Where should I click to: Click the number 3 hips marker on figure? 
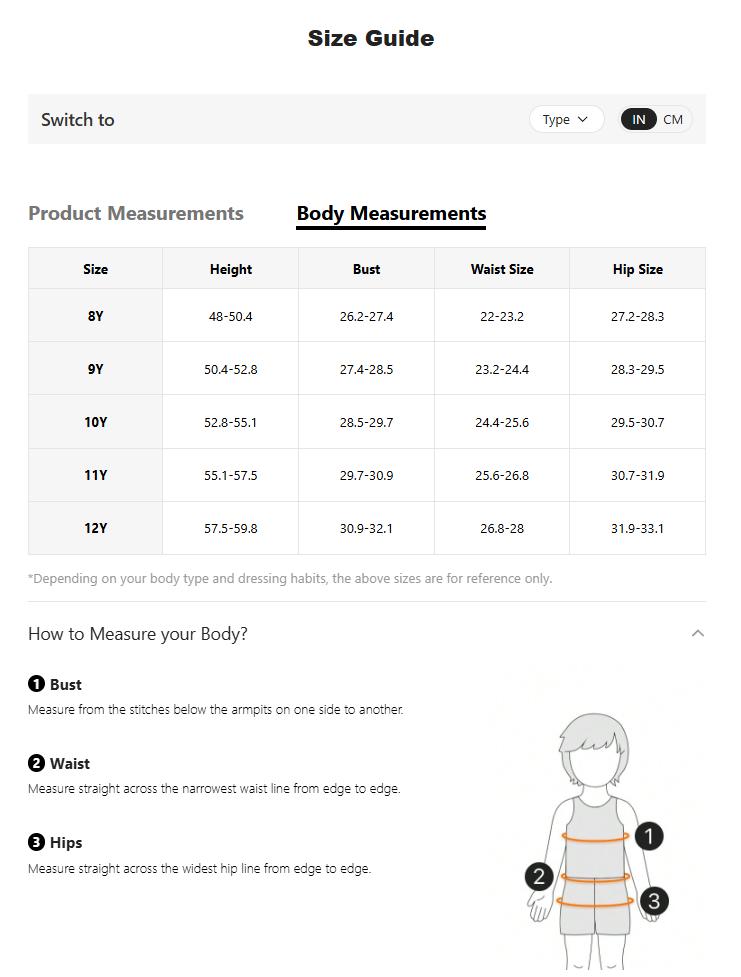click(654, 901)
